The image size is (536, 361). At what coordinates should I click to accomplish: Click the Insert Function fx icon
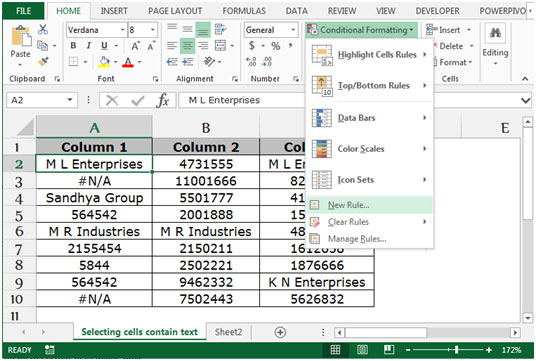tap(163, 101)
